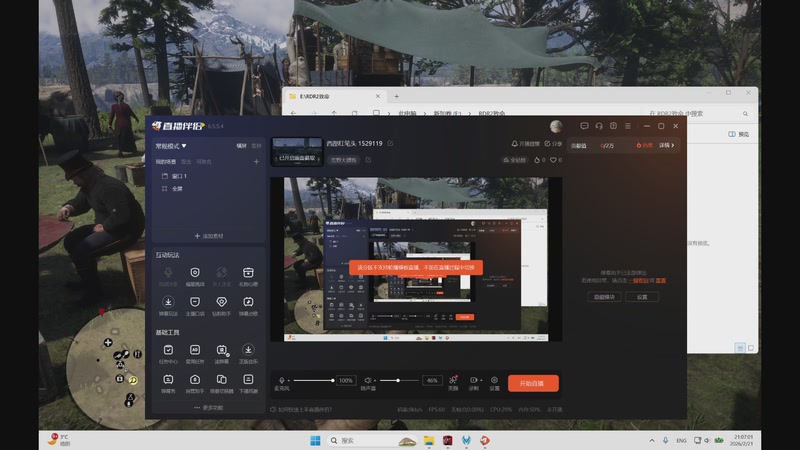Image resolution: width=800 pixels, height=450 pixels.
Task: Click stream cover thumbnail
Action: coord(297,152)
